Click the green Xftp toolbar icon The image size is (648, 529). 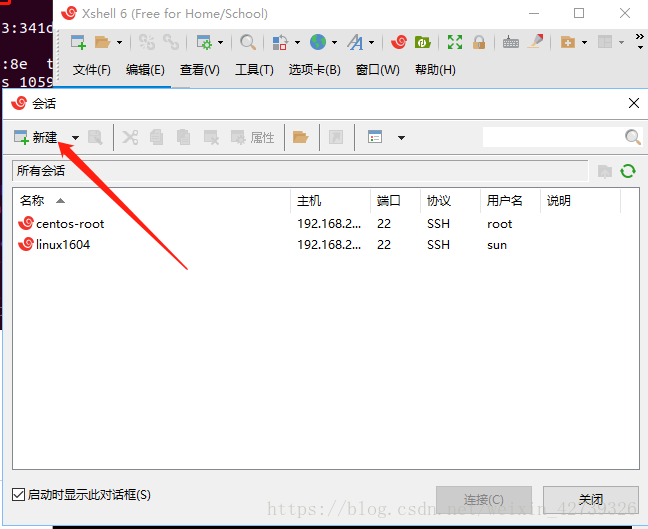422,42
